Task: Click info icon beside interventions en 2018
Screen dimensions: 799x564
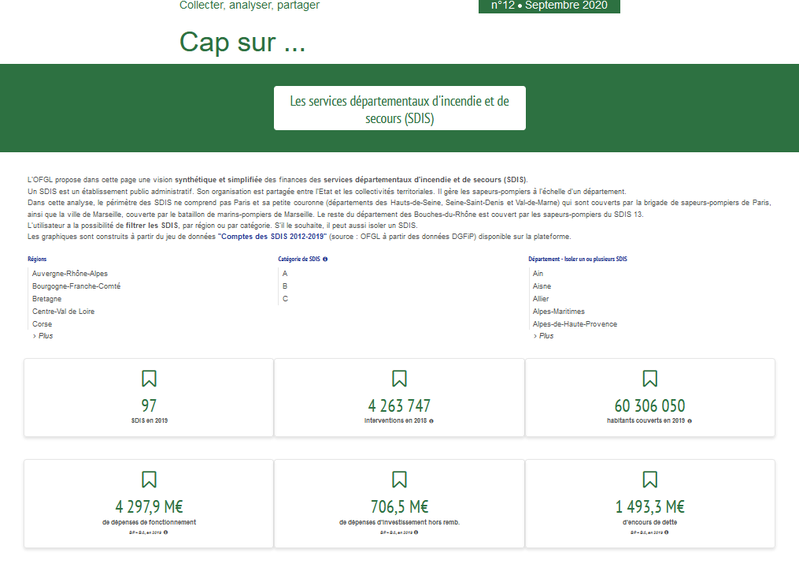Action: pos(432,421)
